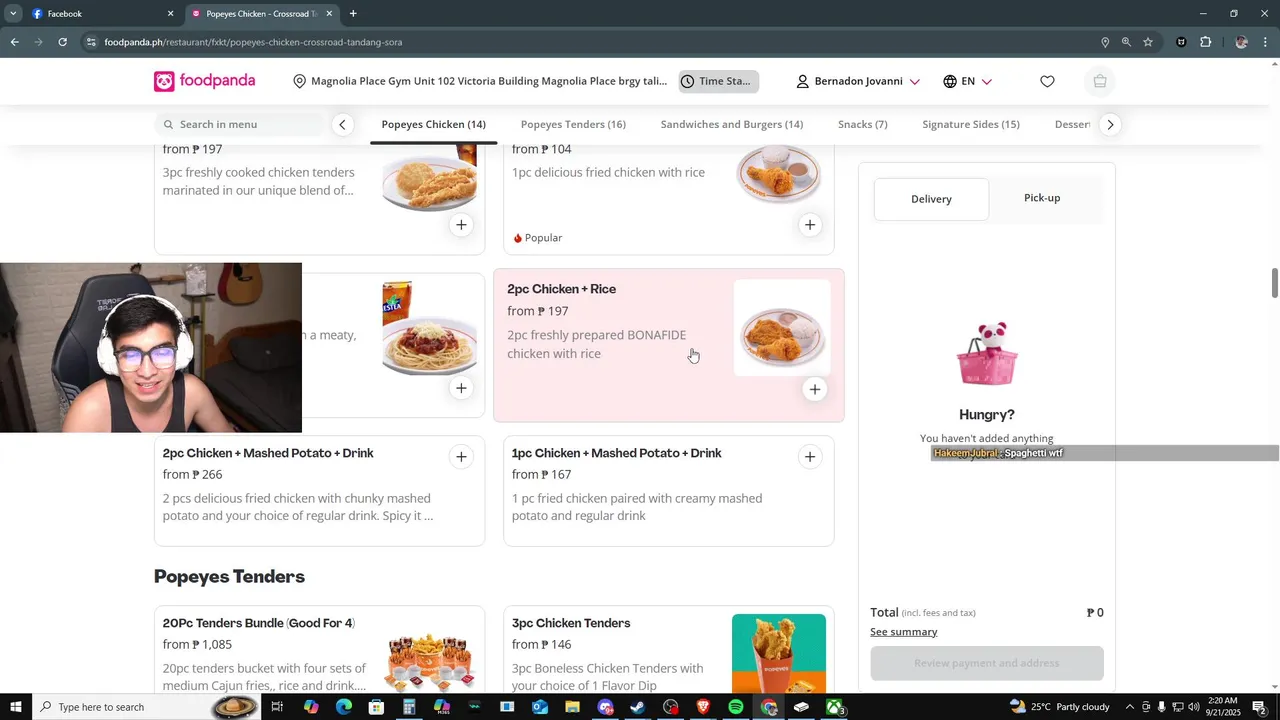Select Popeyes Chicken (14) menu tab
Screen dimensions: 1280x720
tap(433, 124)
